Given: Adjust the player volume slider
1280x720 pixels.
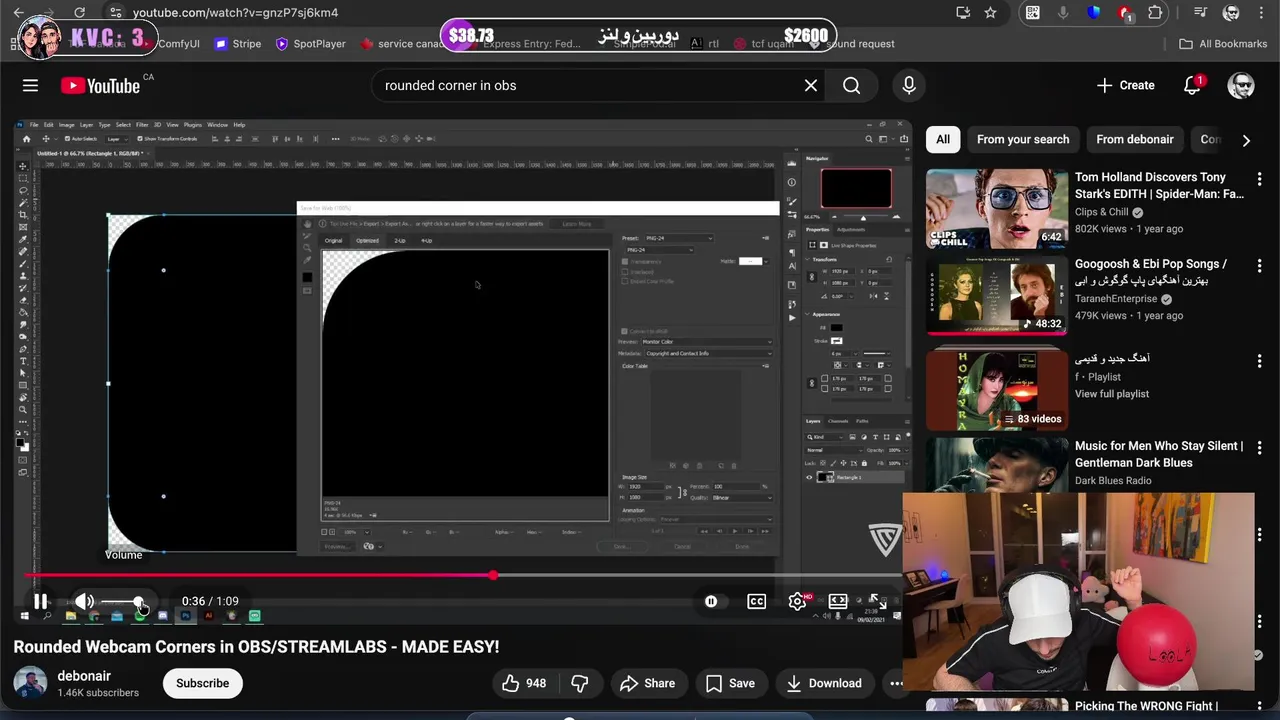Looking at the screenshot, I should [124, 601].
